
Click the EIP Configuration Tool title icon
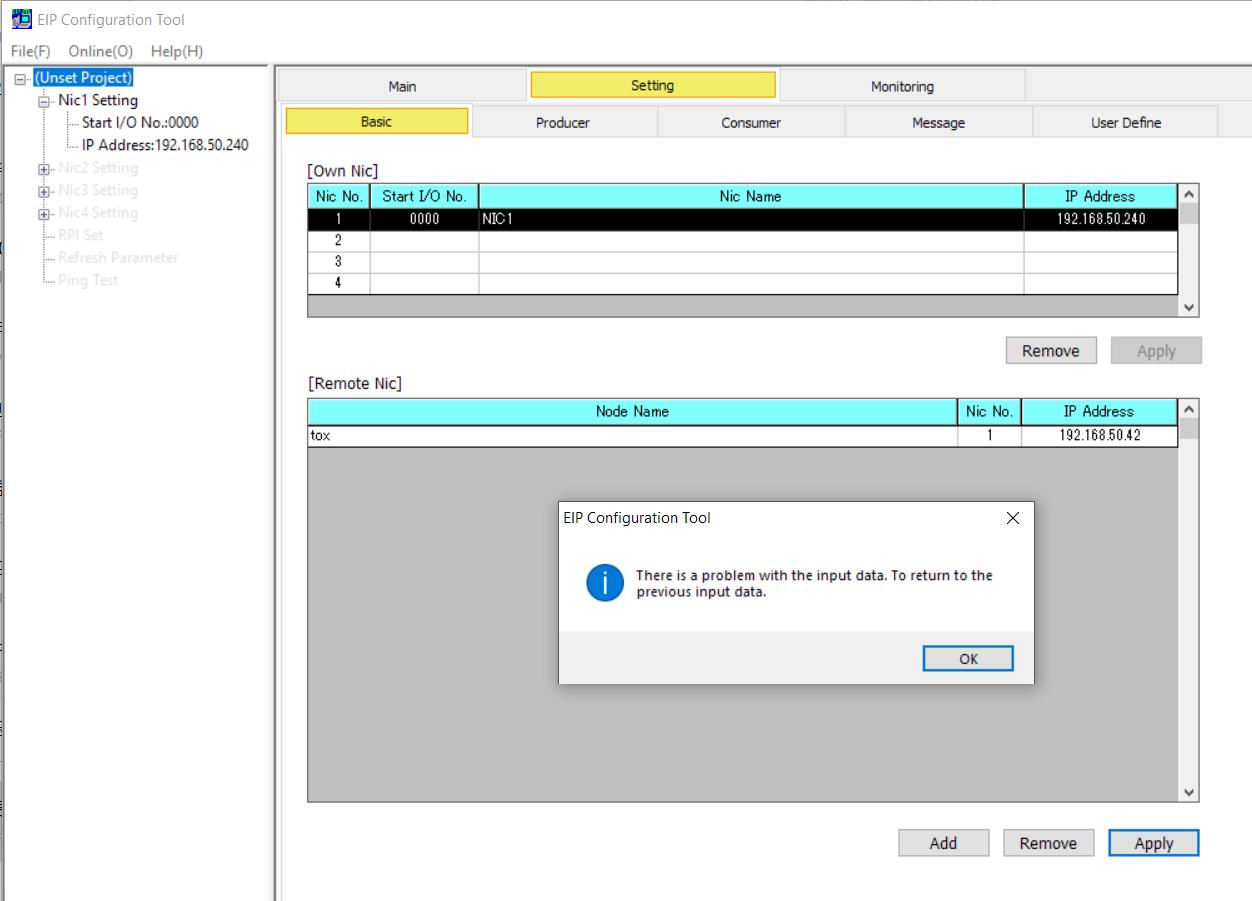point(21,19)
